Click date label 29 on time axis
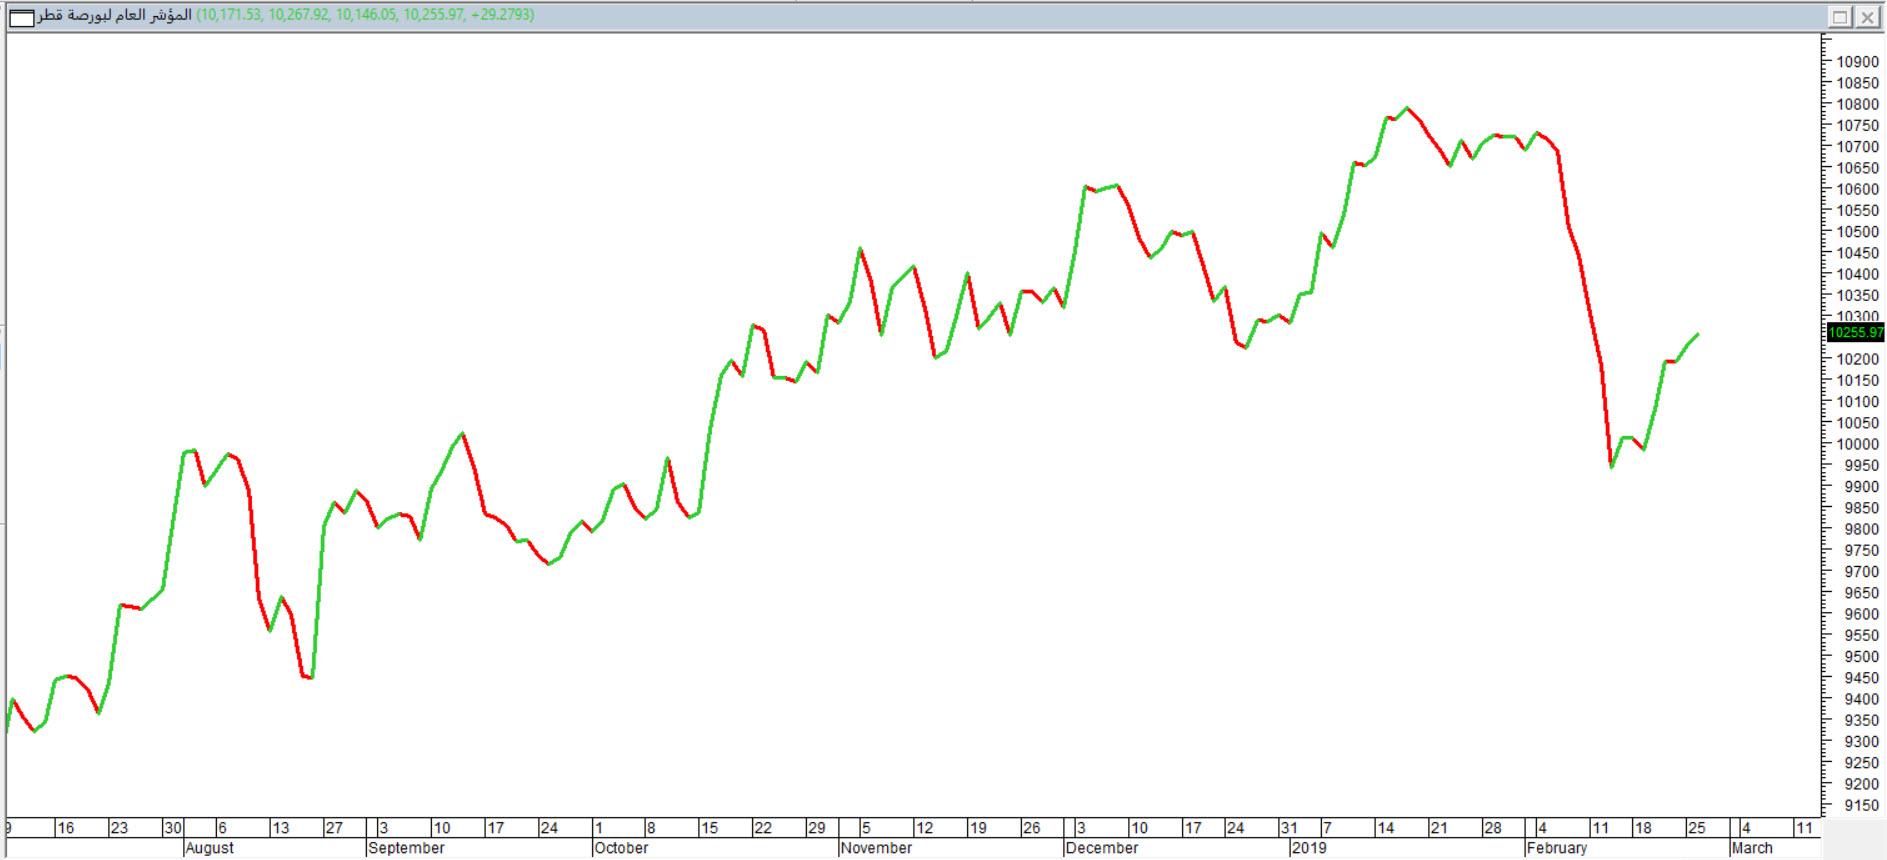1887x860 pixels. pyautogui.click(x=817, y=828)
